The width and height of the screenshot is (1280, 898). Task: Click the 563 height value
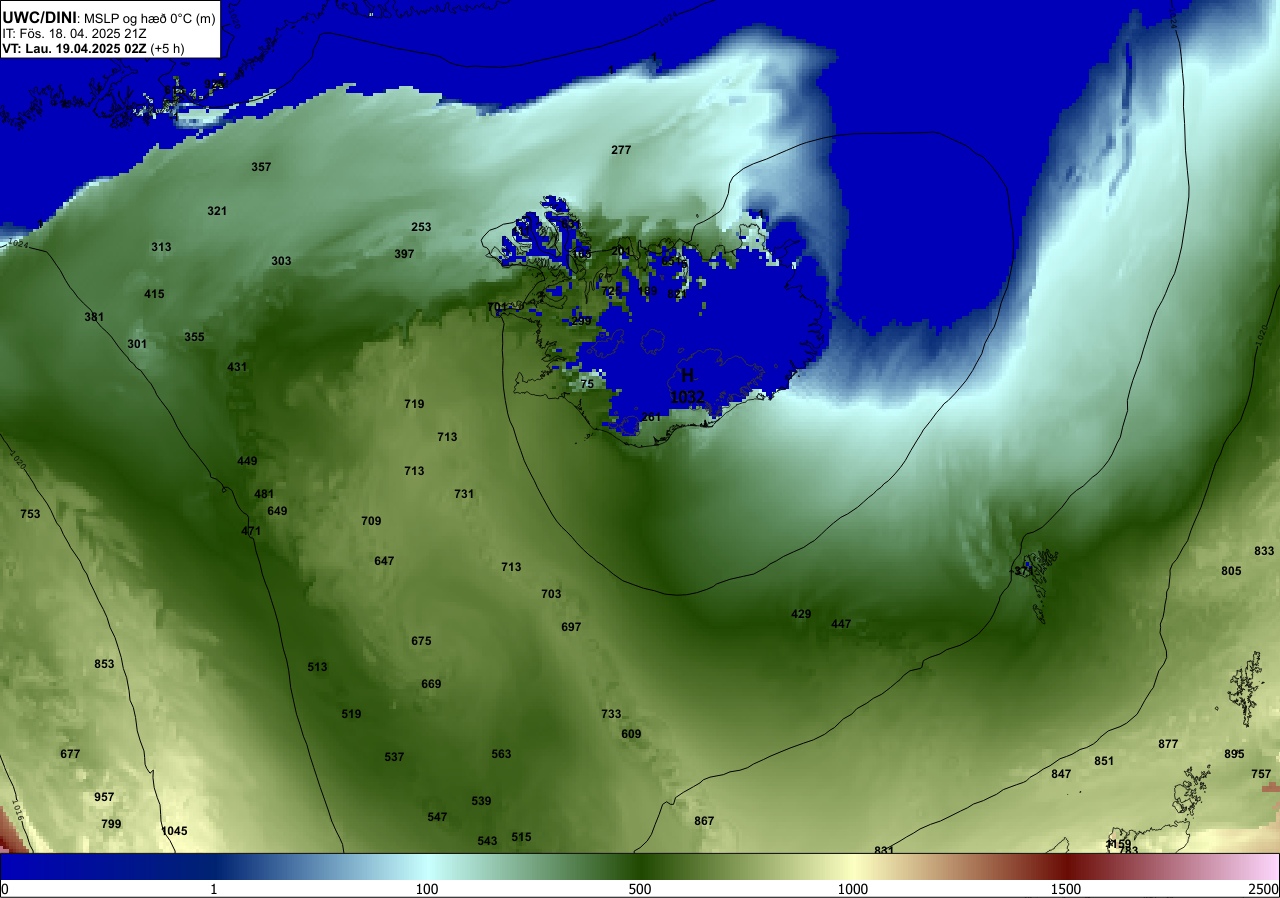click(501, 754)
